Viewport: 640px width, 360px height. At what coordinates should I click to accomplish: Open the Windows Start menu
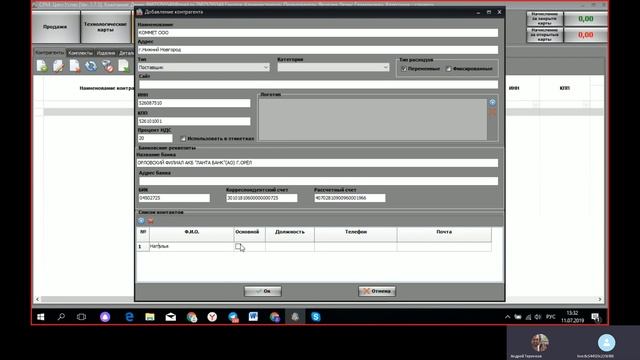pyautogui.click(x=41, y=317)
